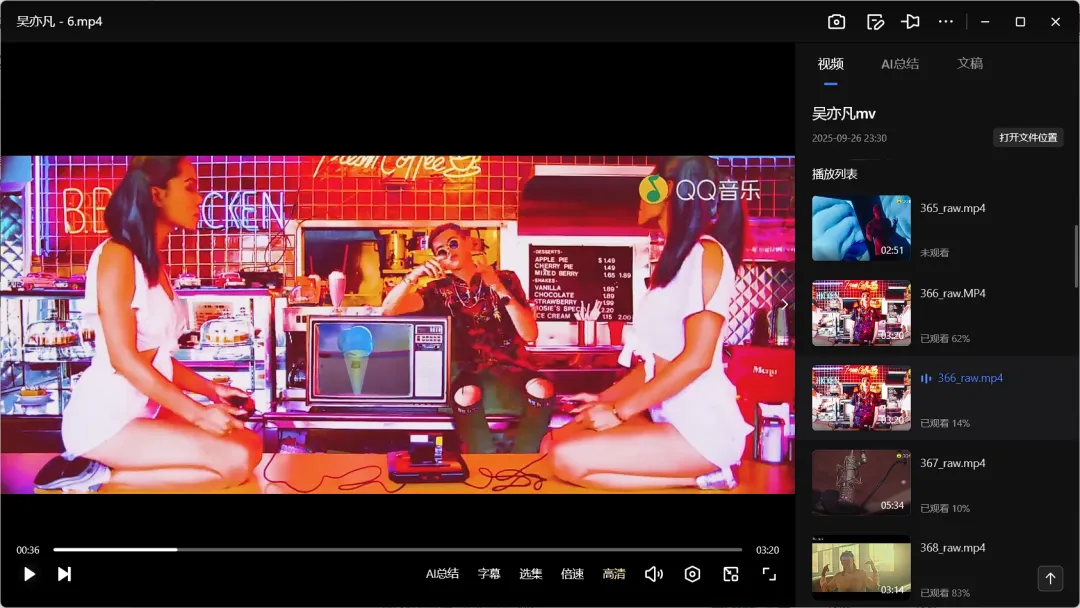The height and width of the screenshot is (608, 1080).
Task: Click the 已观看 14% status label
Action: tap(945, 423)
